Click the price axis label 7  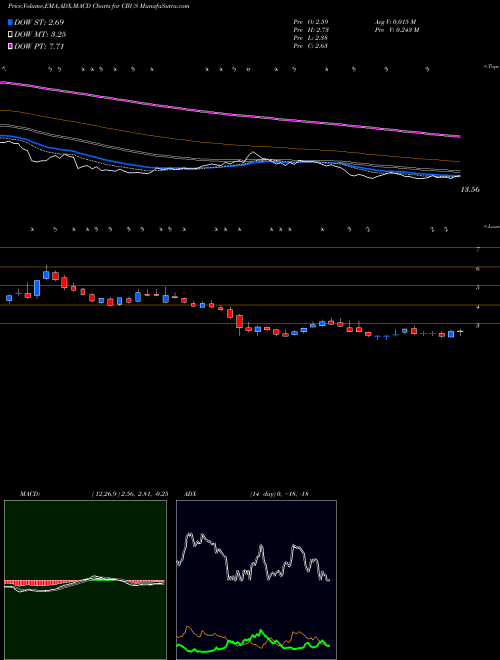coord(478,250)
